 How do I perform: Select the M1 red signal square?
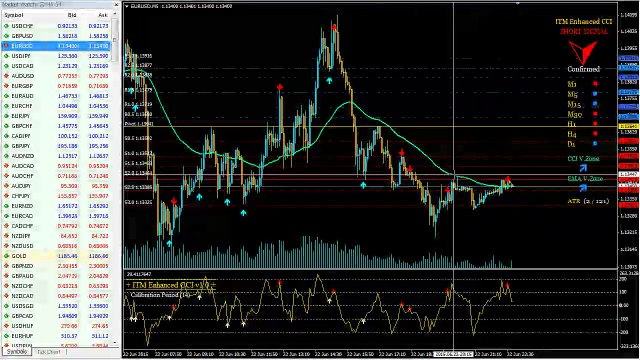[595, 84]
